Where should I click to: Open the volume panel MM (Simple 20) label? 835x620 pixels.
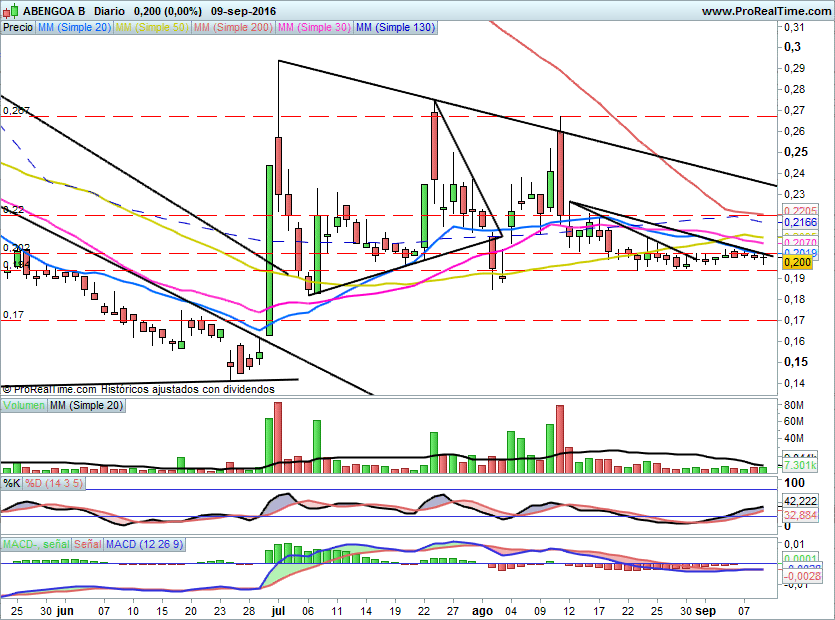pos(87,406)
